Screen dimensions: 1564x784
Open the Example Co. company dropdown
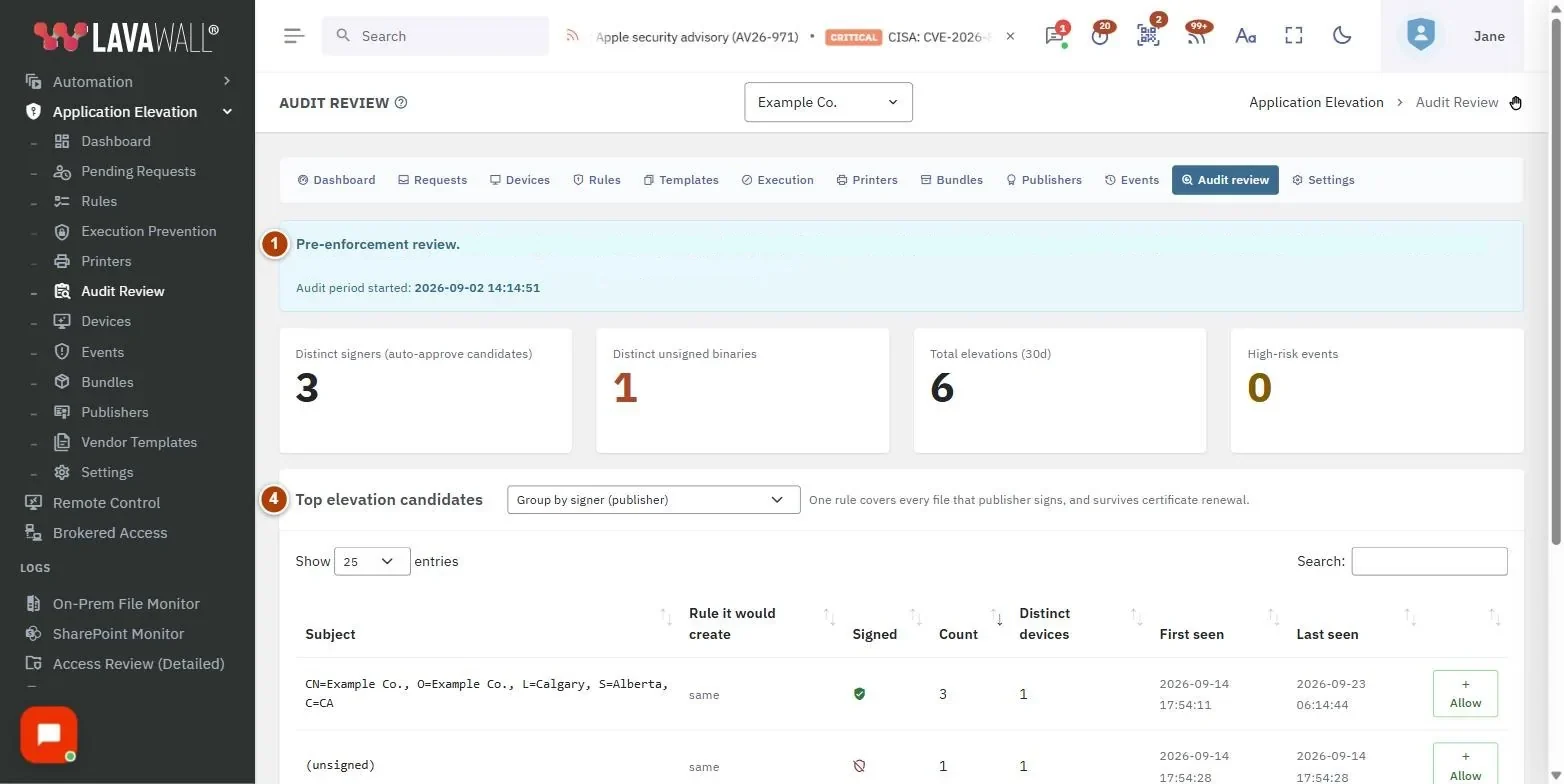828,102
